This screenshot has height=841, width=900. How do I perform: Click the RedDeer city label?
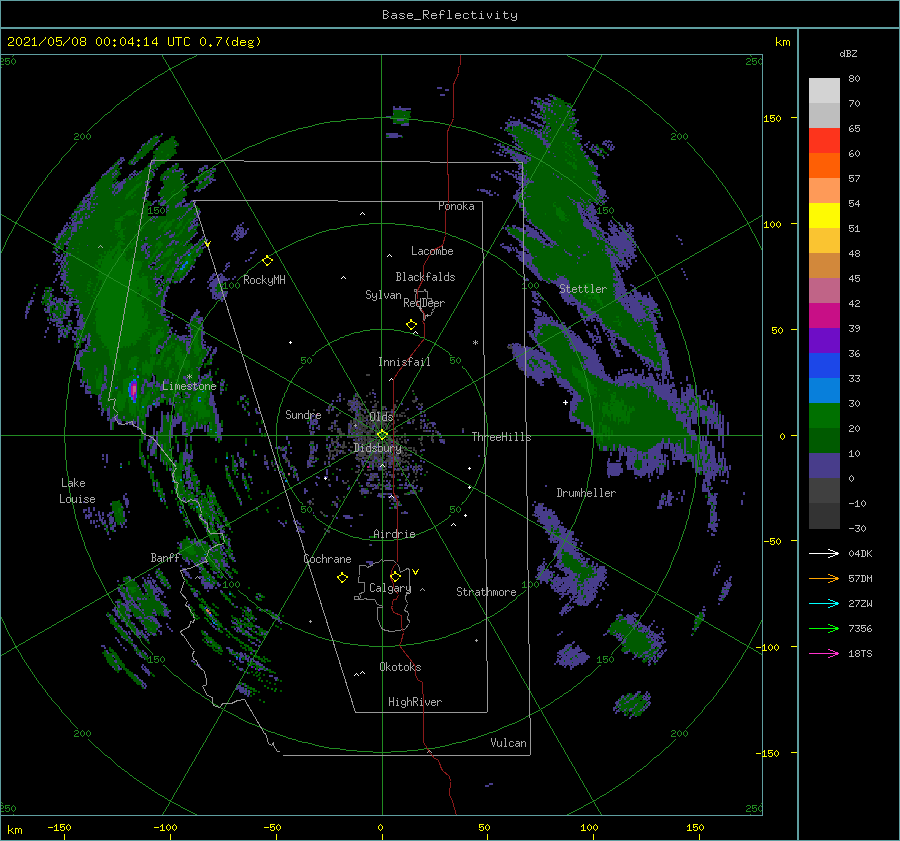[424, 303]
